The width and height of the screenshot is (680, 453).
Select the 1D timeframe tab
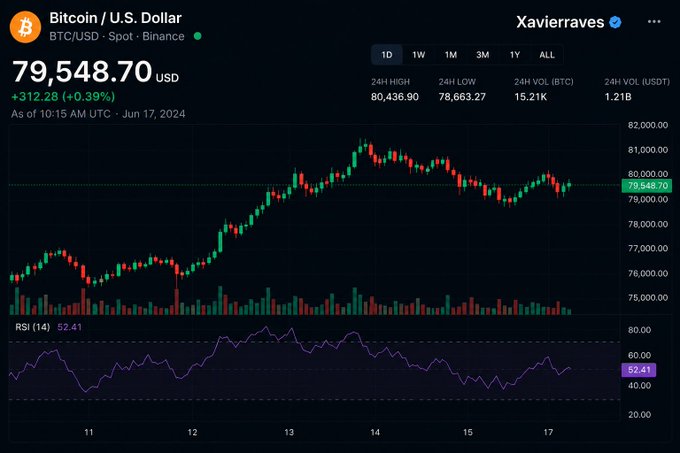[387, 55]
